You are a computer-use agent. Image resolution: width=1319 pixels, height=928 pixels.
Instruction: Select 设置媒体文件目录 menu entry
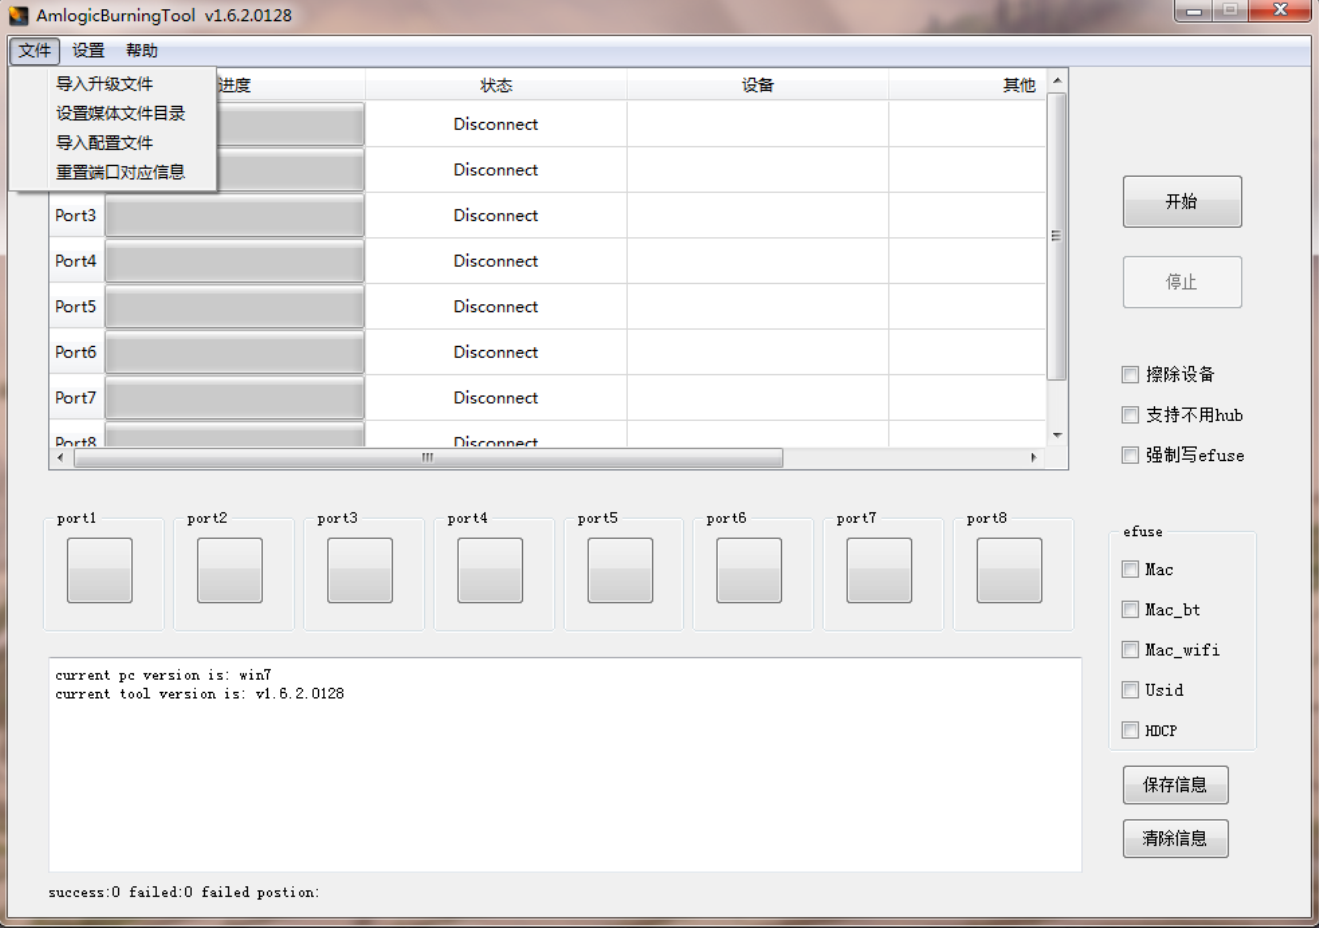tap(113, 113)
